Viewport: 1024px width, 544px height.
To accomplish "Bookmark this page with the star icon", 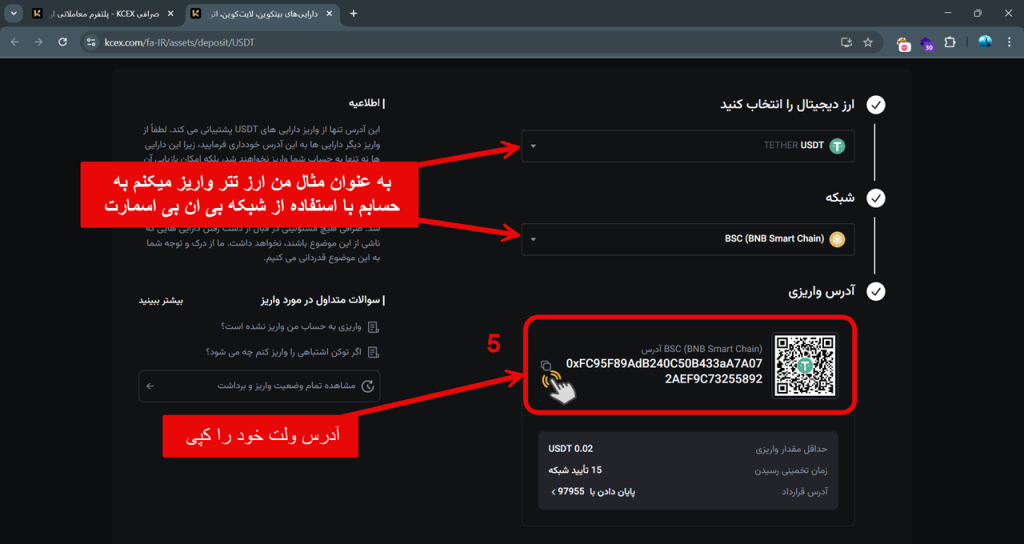I will pos(868,42).
